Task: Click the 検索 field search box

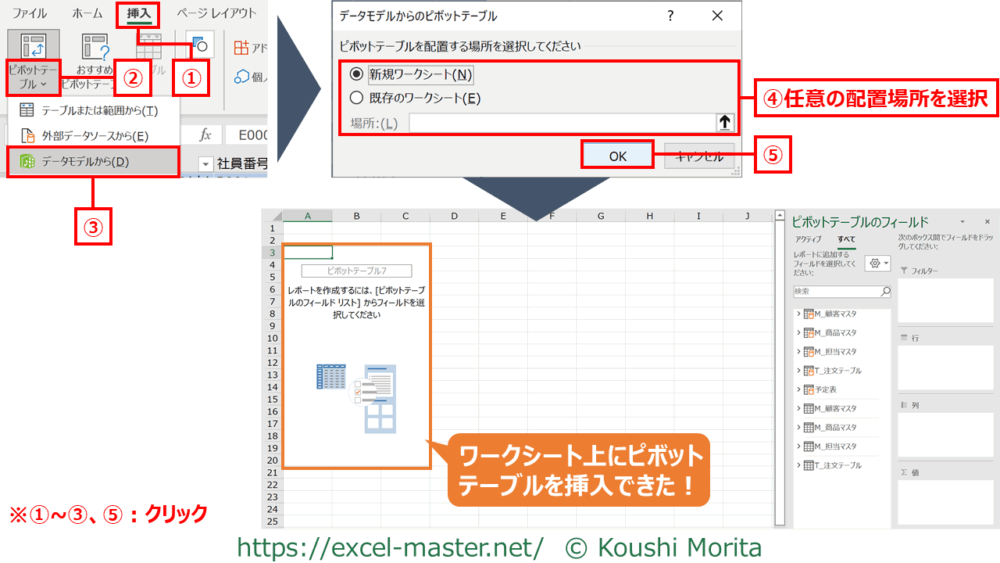Action: (x=834, y=292)
